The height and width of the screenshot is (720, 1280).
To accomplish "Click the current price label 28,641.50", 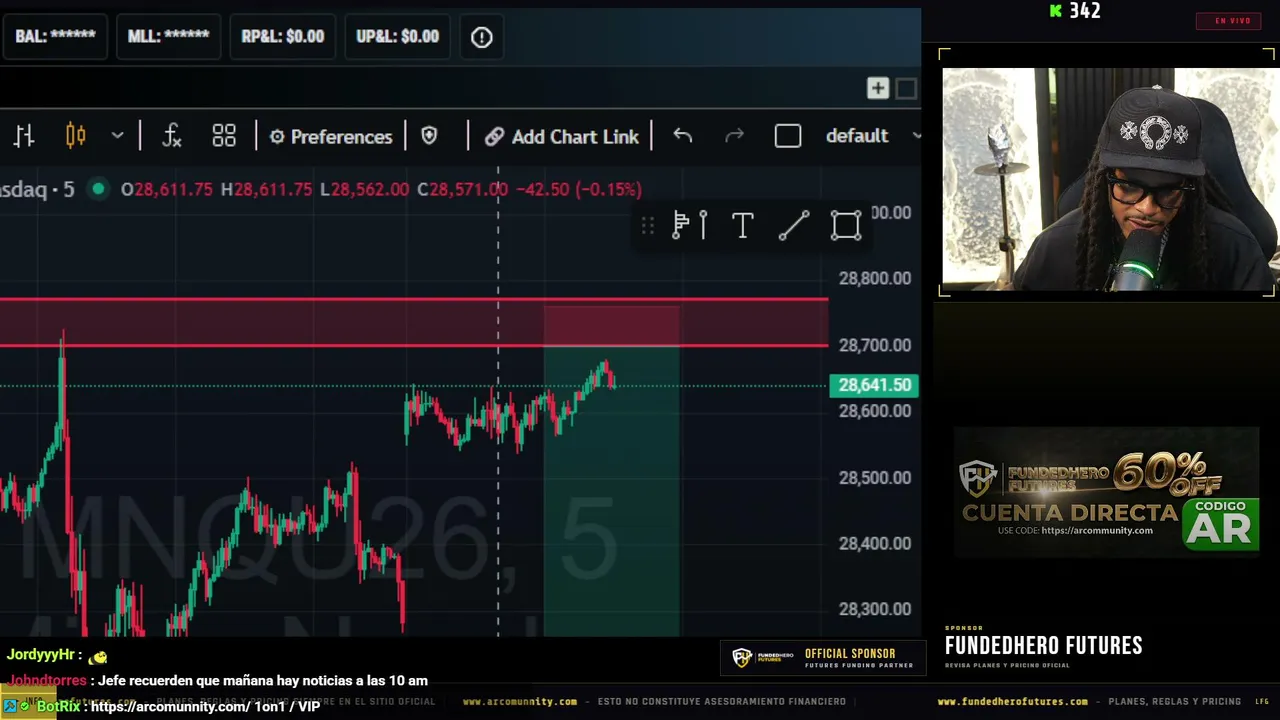I will (873, 385).
